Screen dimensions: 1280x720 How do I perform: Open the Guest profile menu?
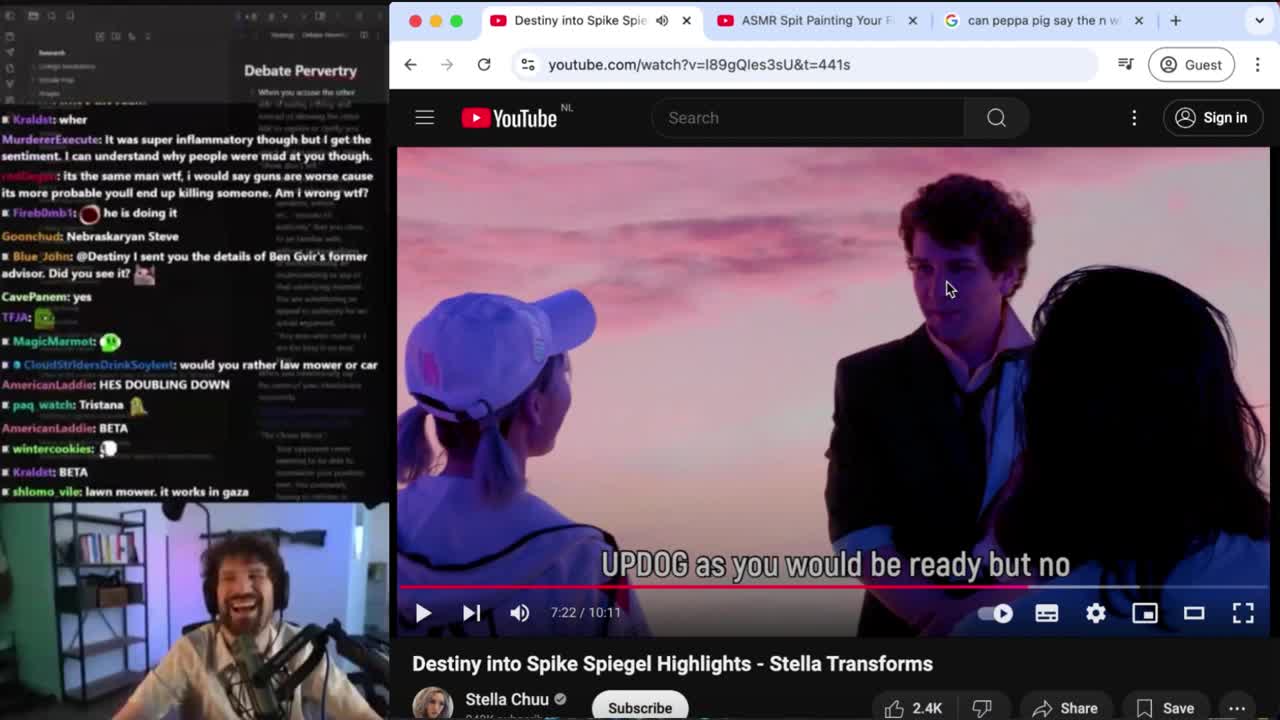(x=1191, y=64)
